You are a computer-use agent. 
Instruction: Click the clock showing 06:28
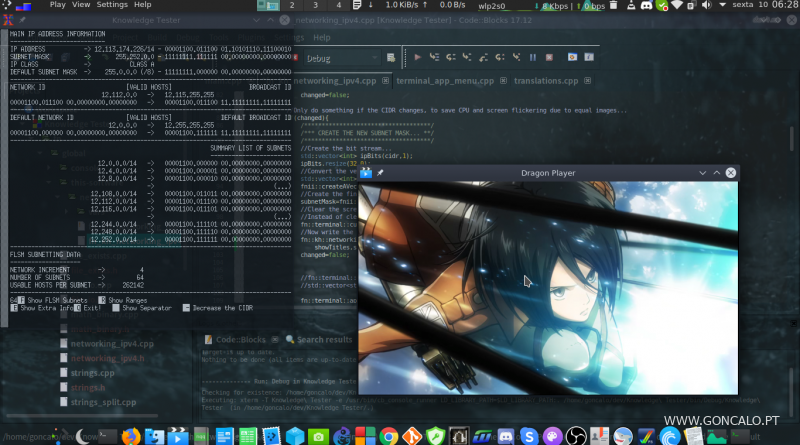[785, 5]
